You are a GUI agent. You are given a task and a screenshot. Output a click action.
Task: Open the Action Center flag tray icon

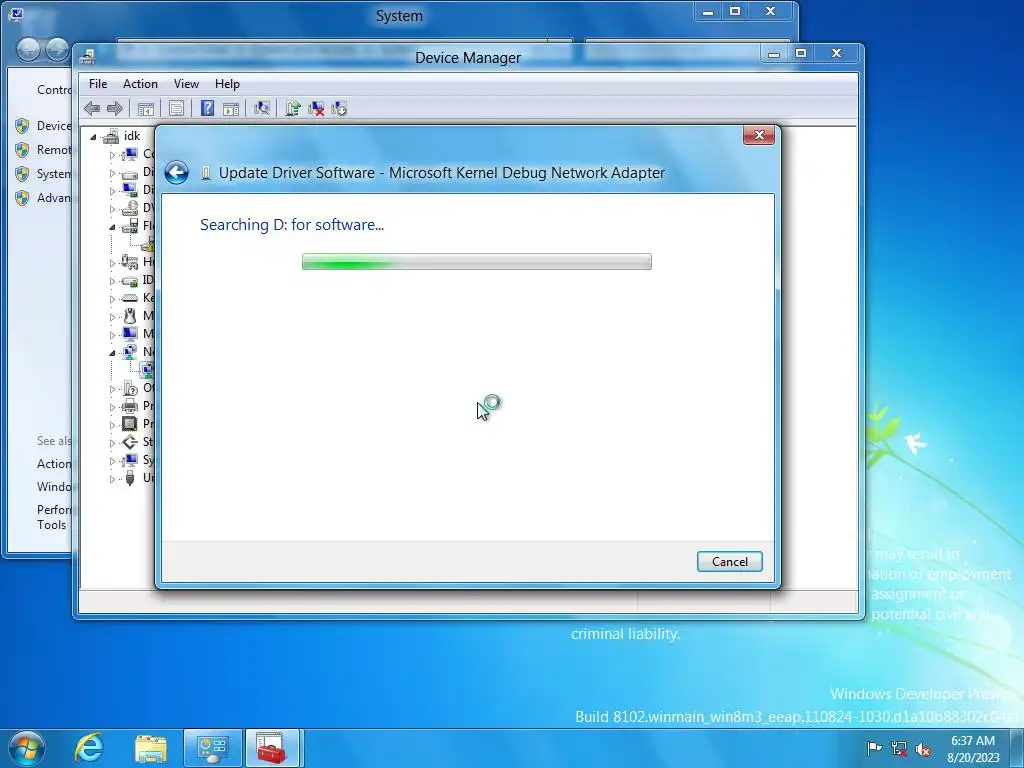(x=874, y=748)
